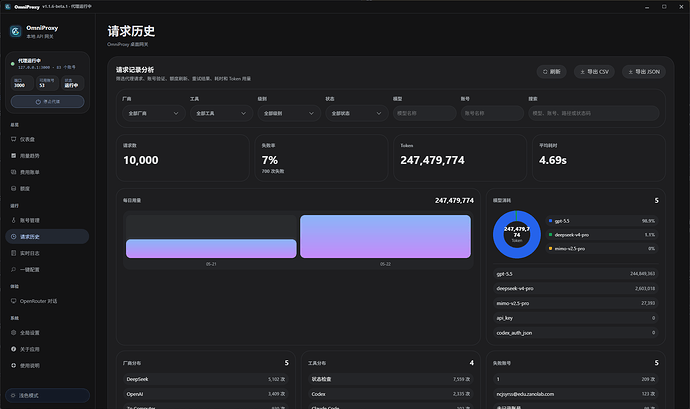Viewport: 690px width, 409px height.
Task: Export records with 导出 CSV
Action: (595, 72)
